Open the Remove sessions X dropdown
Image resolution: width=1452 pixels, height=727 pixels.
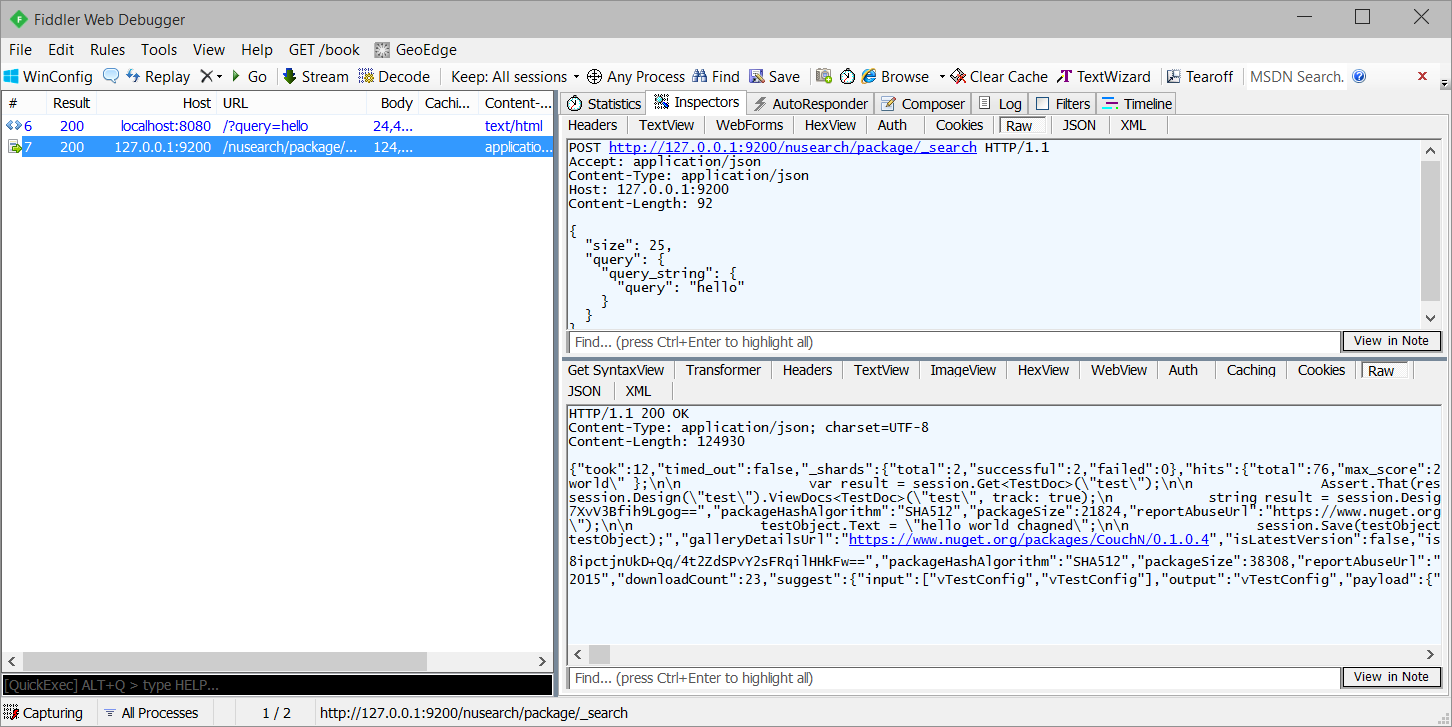(210, 76)
